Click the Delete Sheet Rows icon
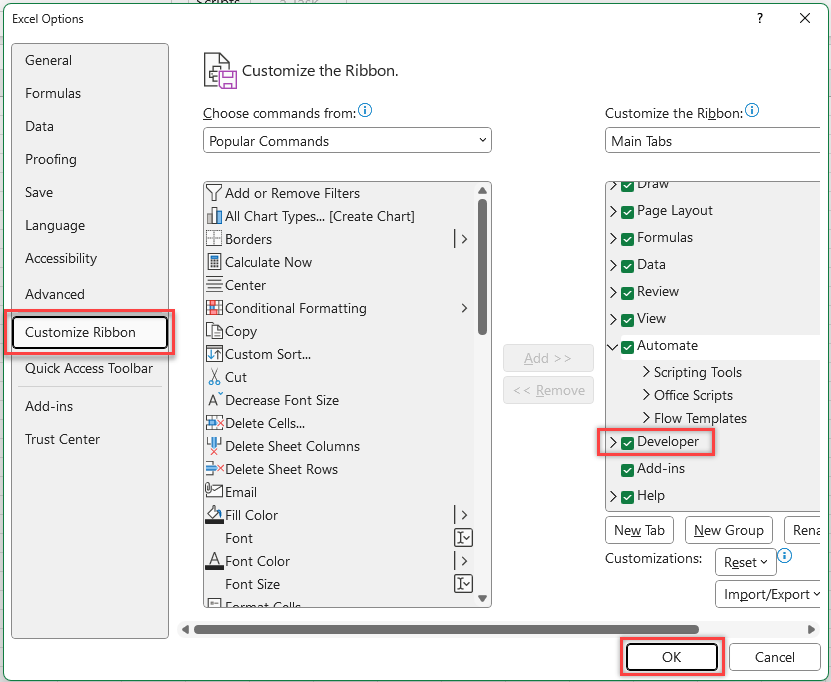Image resolution: width=831 pixels, height=682 pixels. click(x=213, y=469)
